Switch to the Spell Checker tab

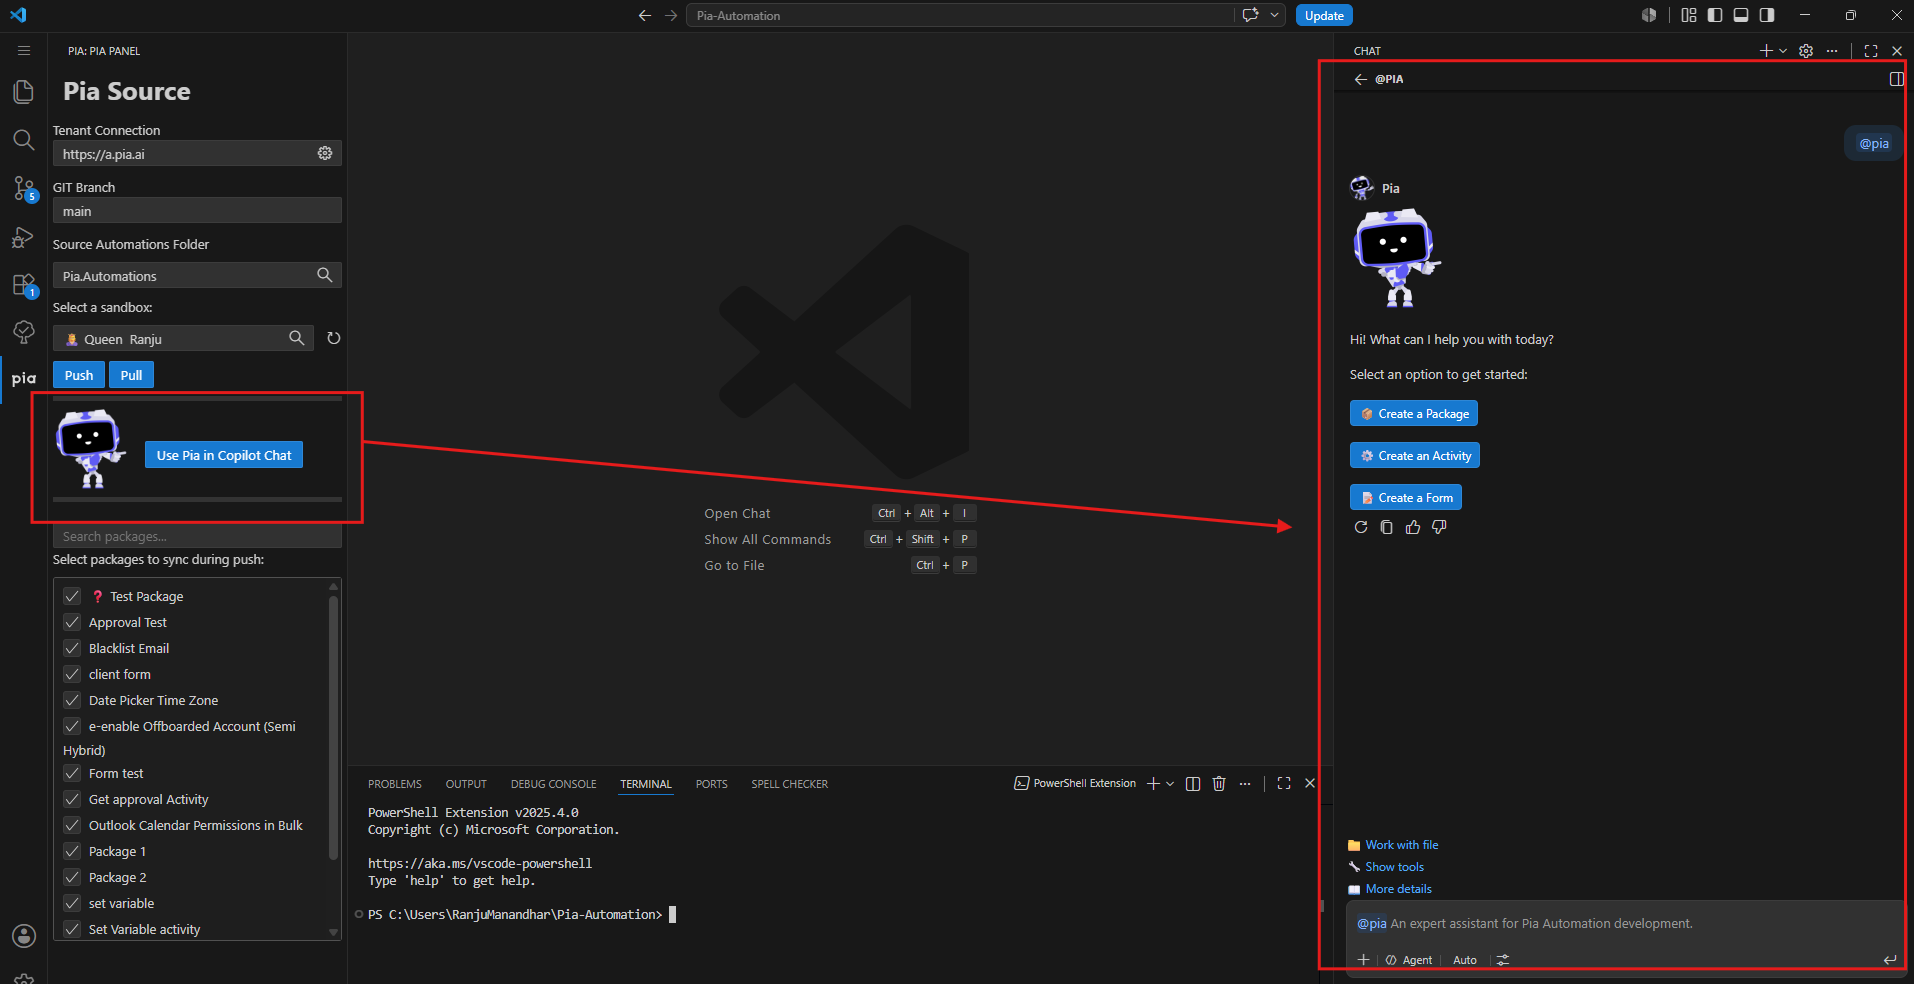790,784
